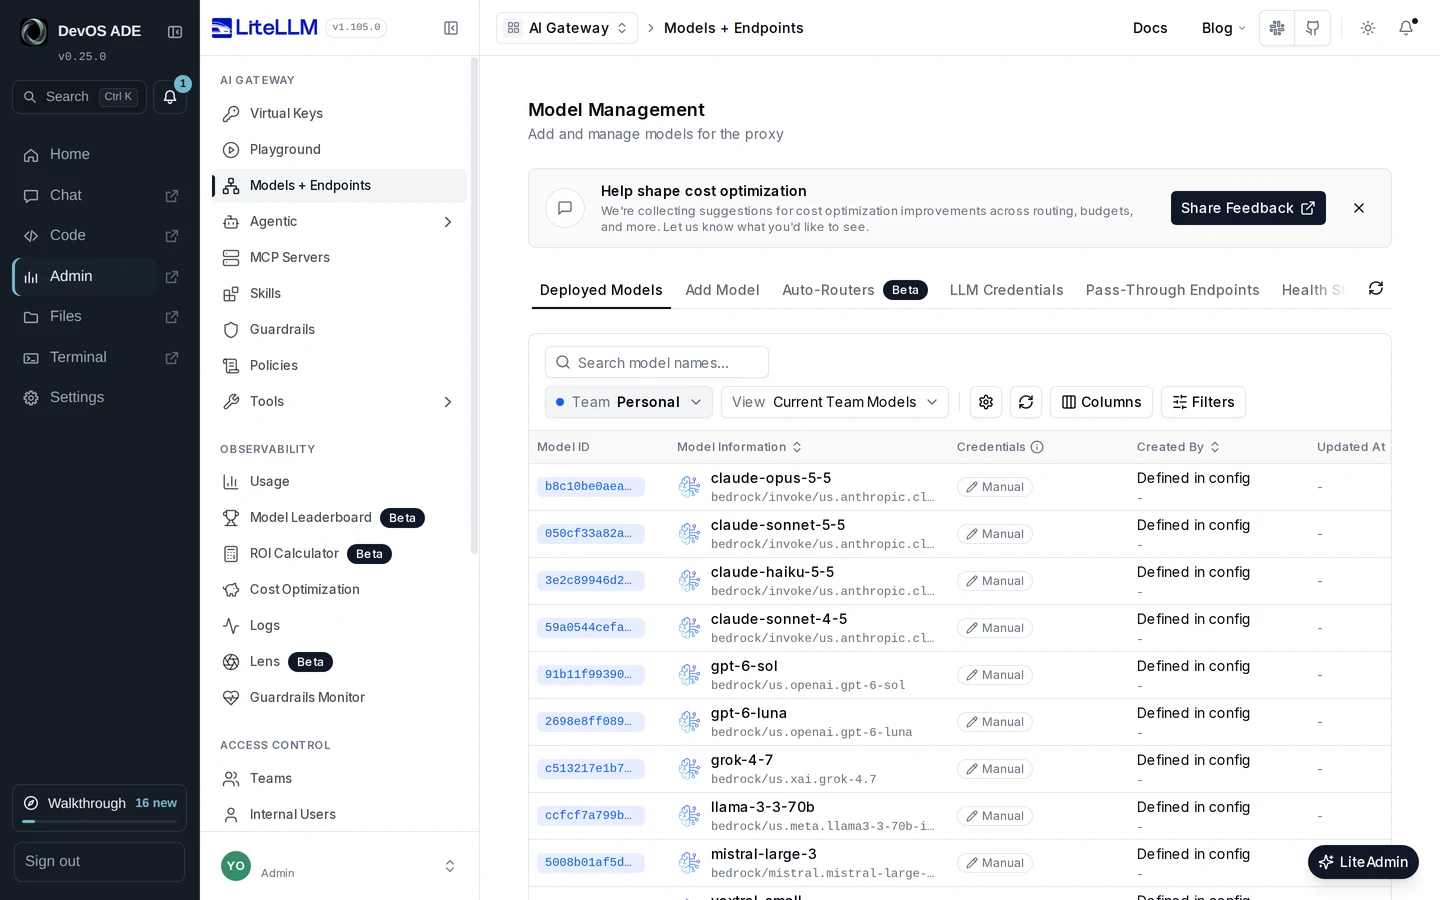Click the Share Feedback button
1440x900 pixels.
1248,208
